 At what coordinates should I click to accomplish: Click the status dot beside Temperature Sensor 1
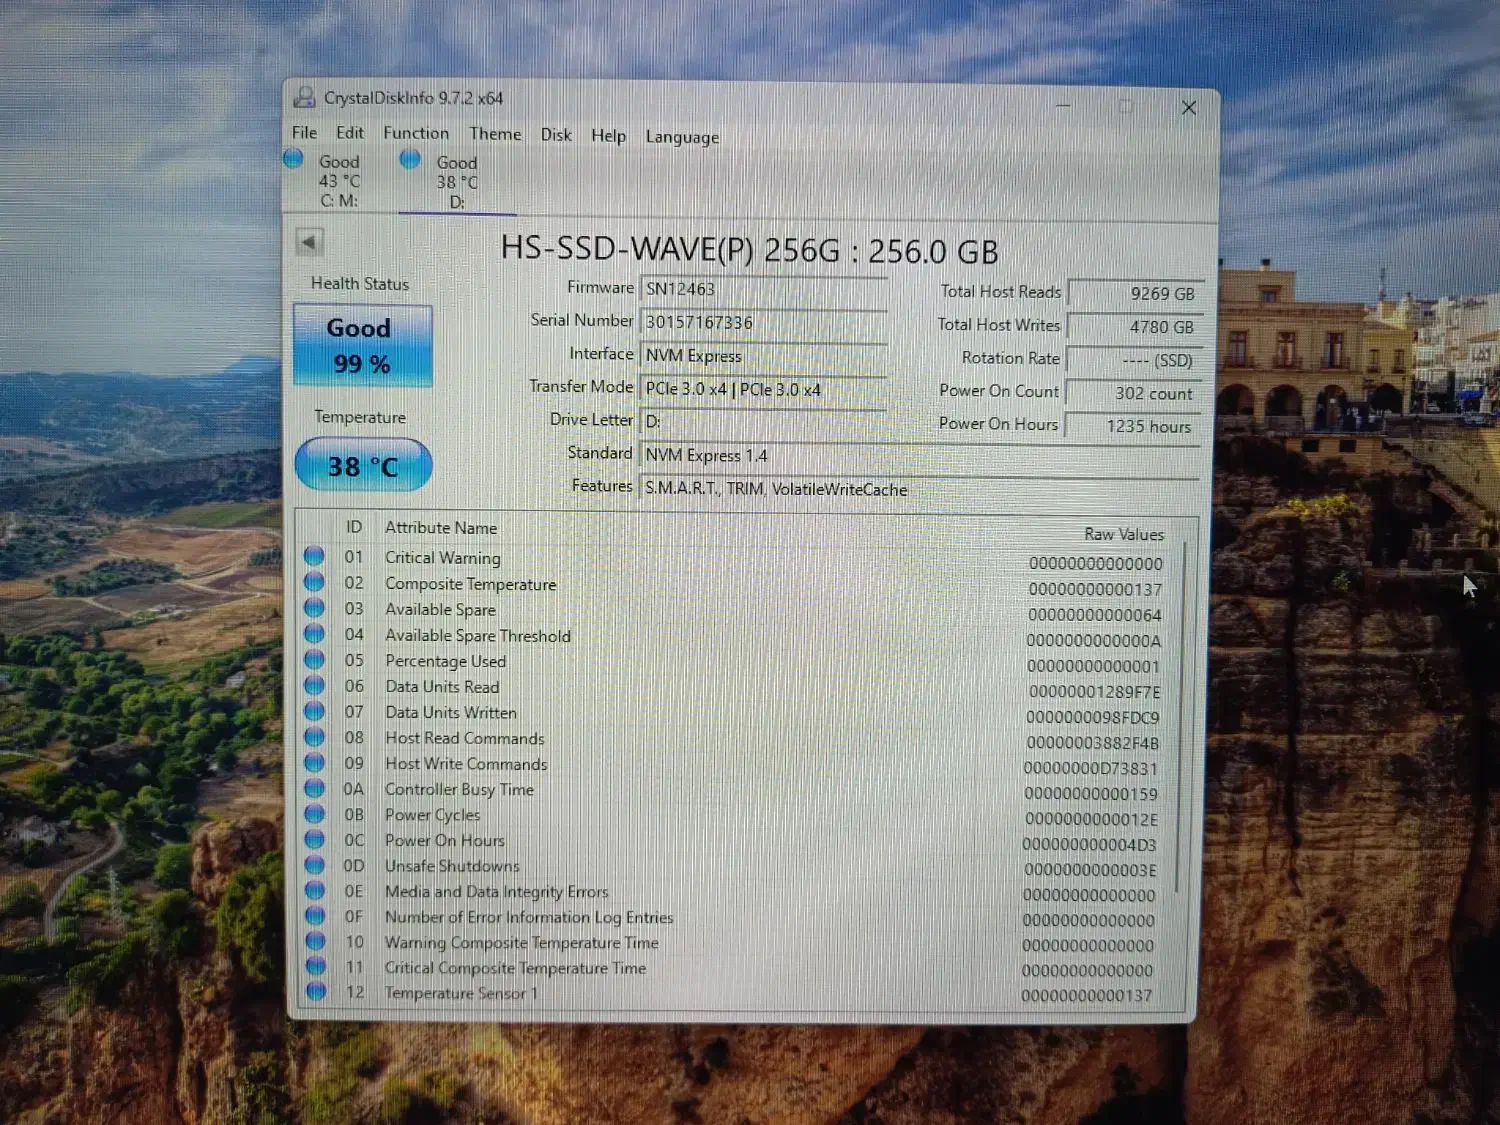click(315, 991)
